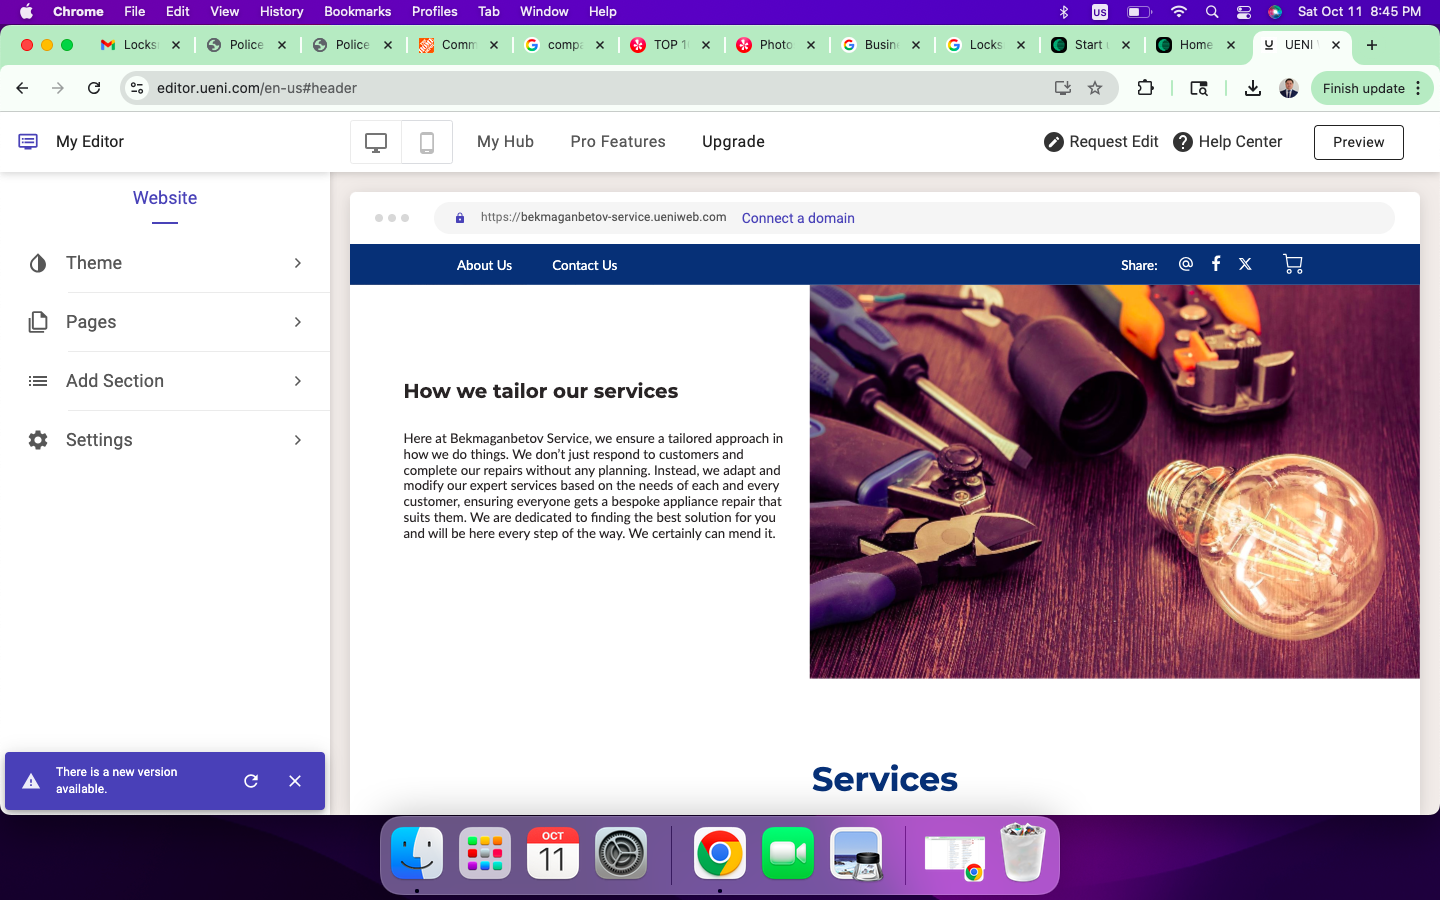Click the Connect a domain link

pyautogui.click(x=798, y=218)
